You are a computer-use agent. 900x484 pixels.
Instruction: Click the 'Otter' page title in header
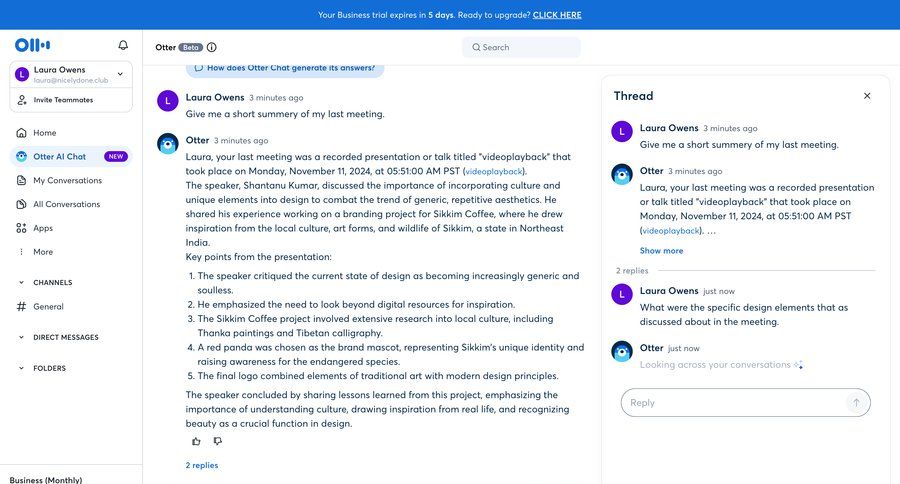pos(165,47)
